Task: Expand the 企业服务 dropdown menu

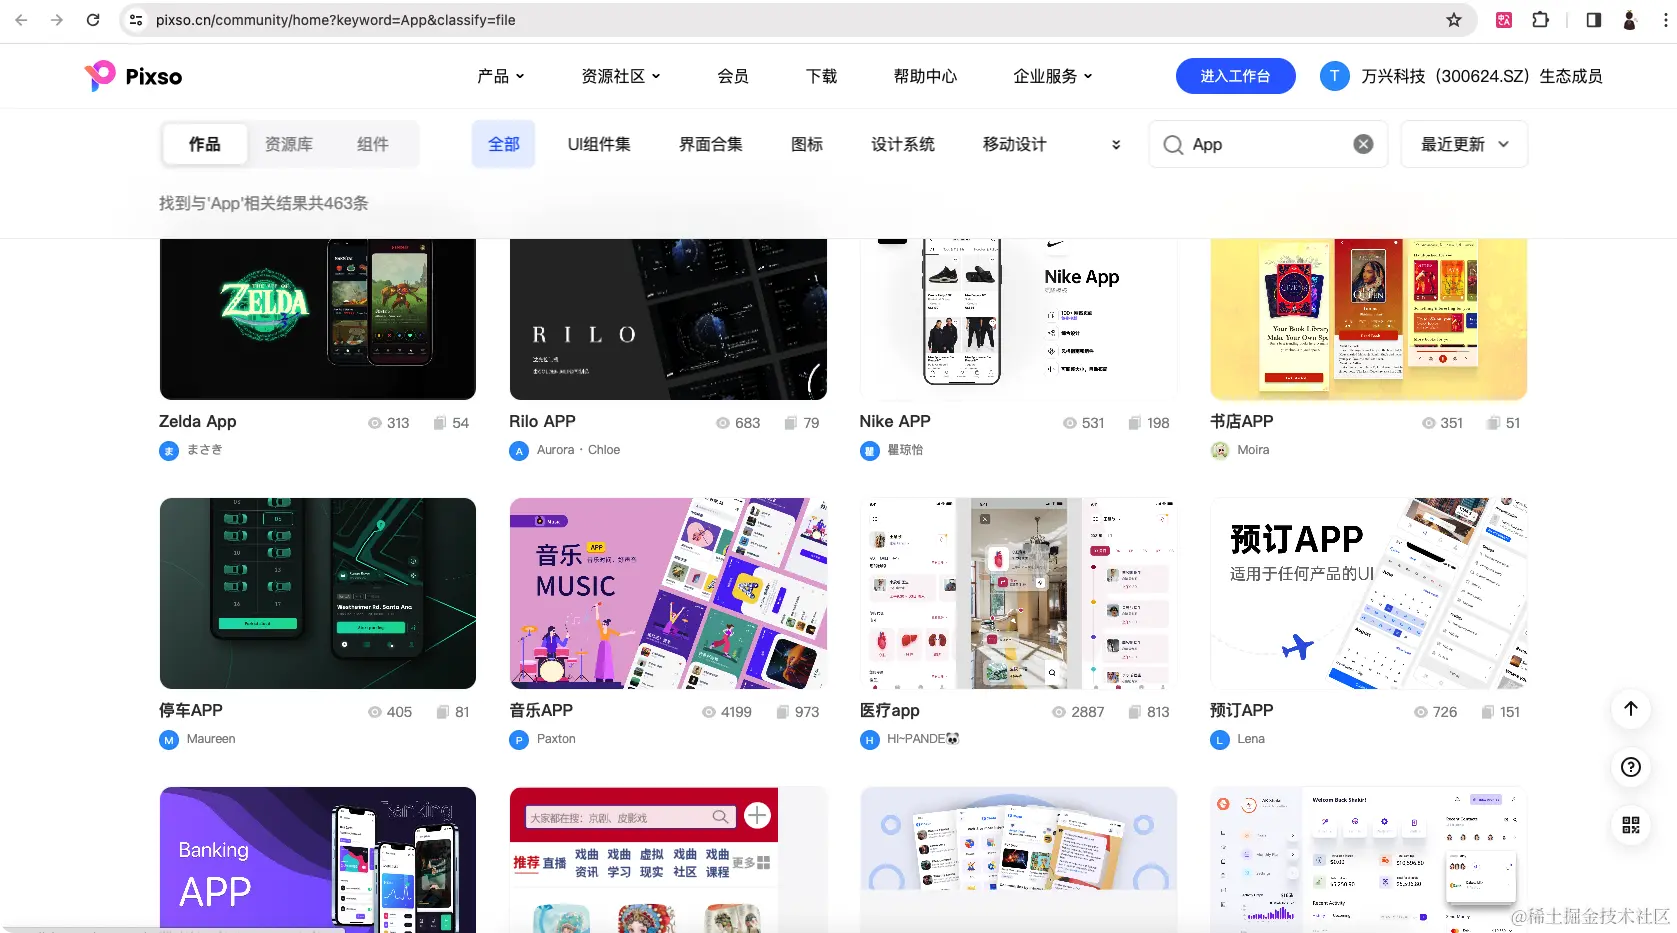Action: [1053, 76]
